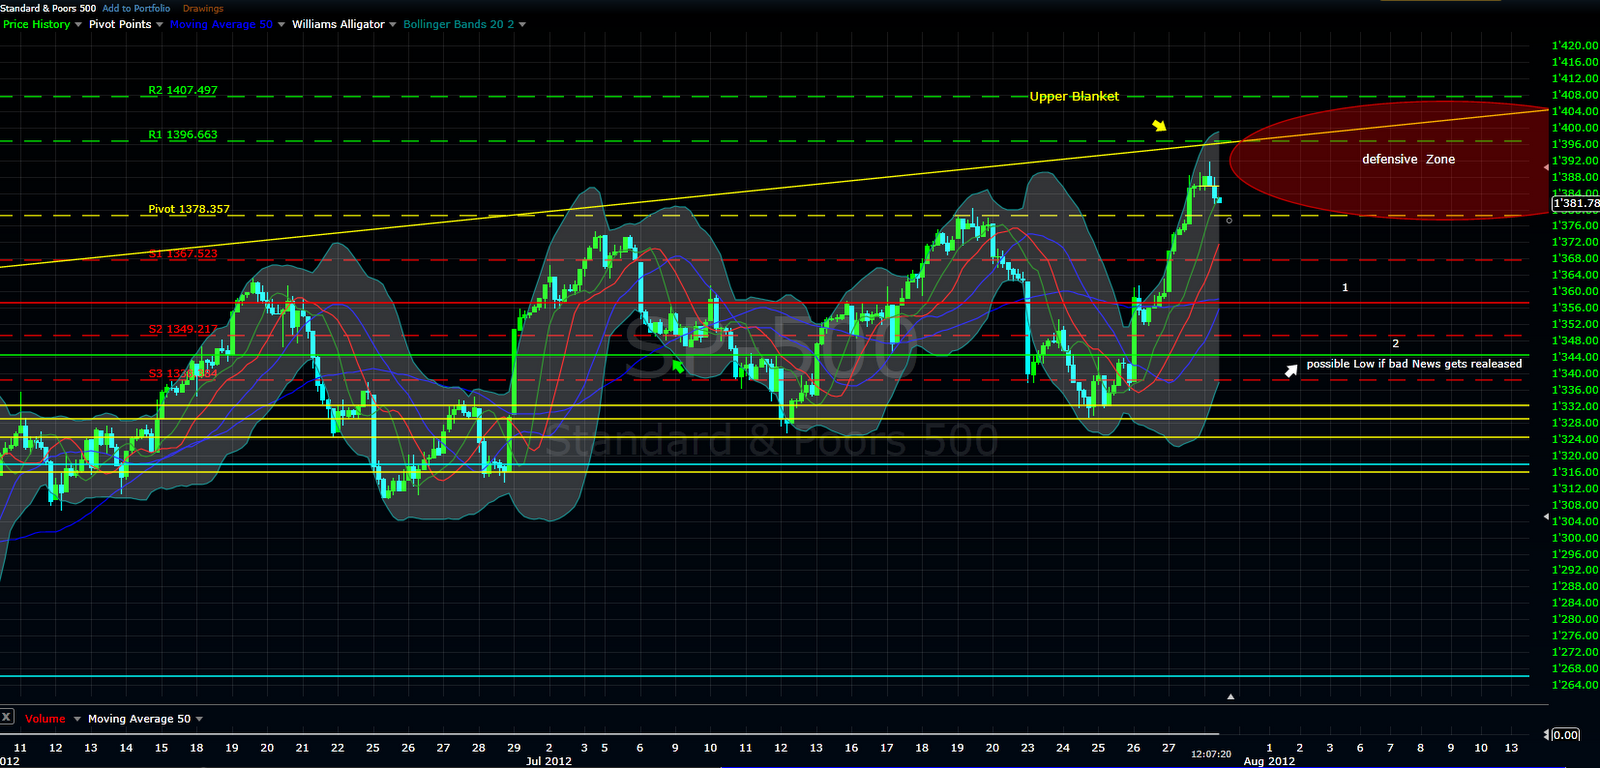This screenshot has width=1600, height=768.
Task: Click the R1 1396.663 pivot label
Action: [183, 134]
